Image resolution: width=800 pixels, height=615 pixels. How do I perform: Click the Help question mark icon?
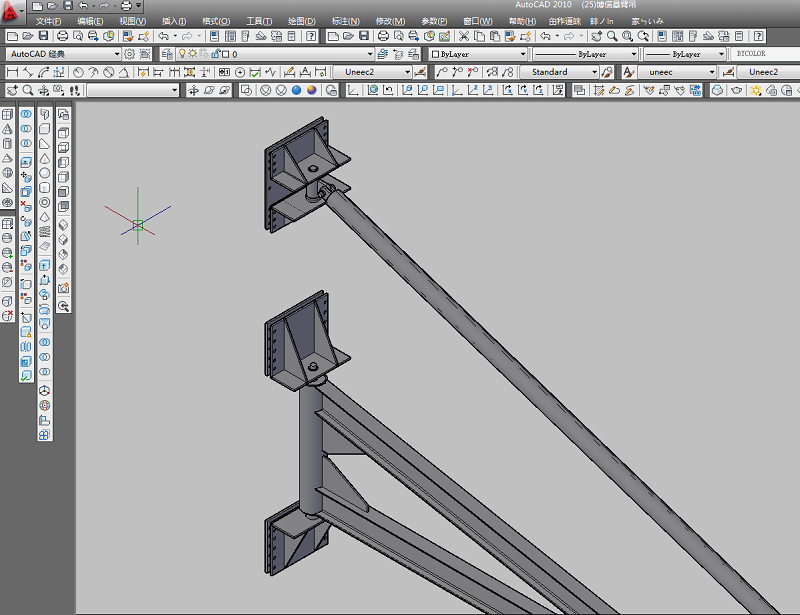pos(311,37)
